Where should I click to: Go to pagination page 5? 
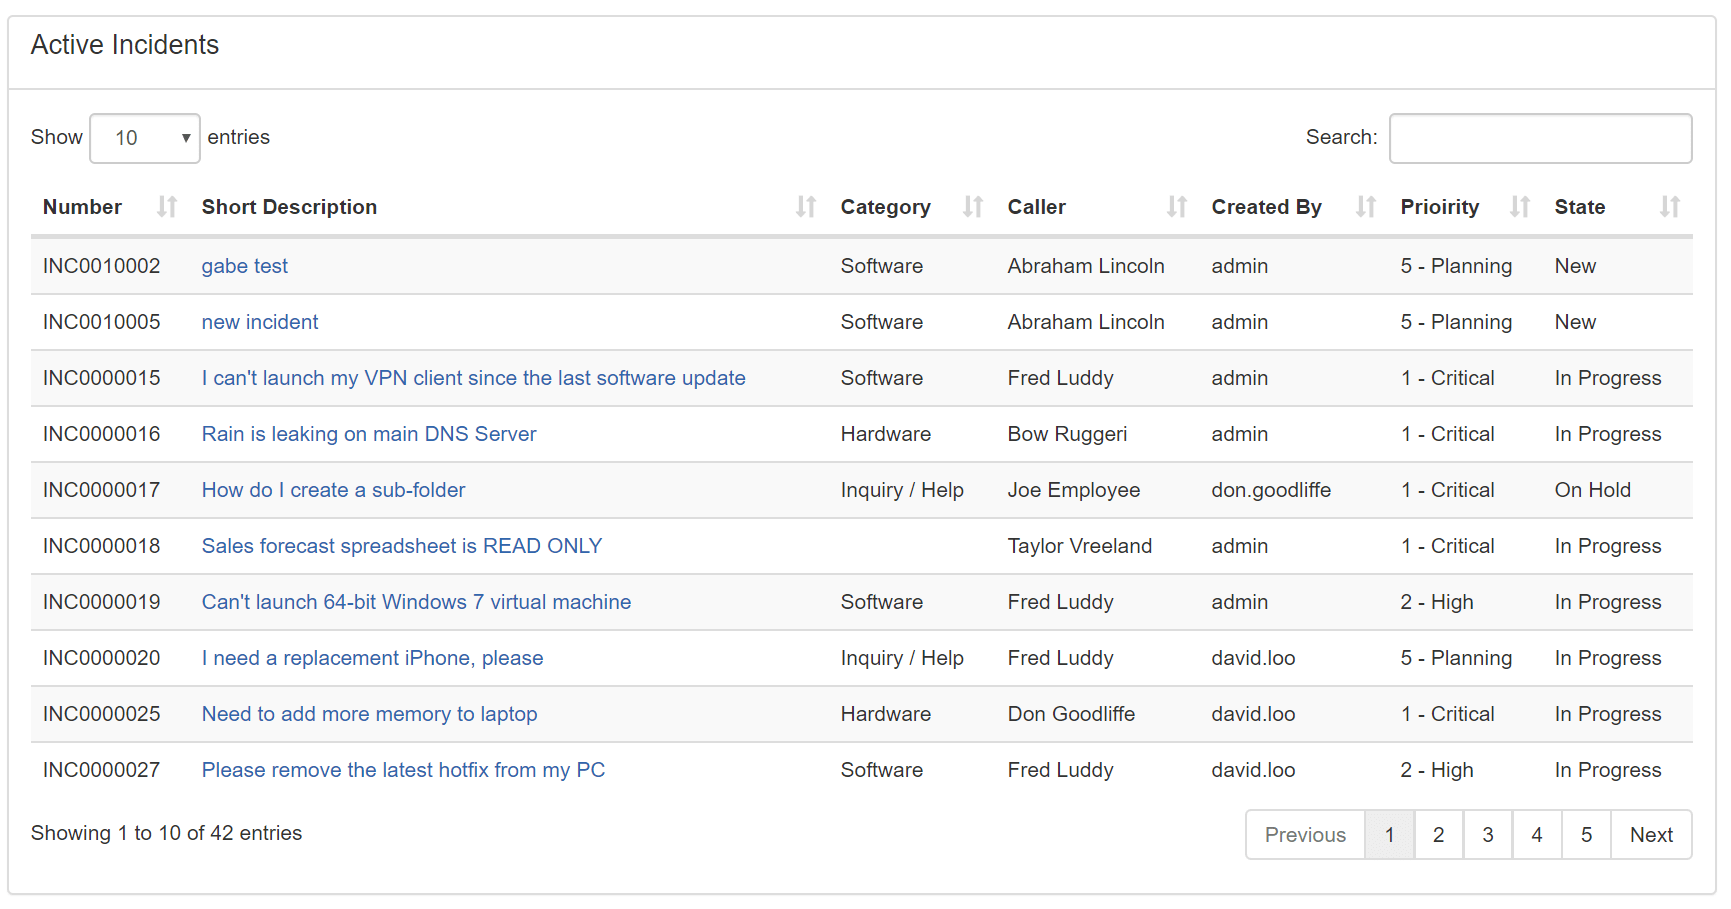[x=1586, y=835]
